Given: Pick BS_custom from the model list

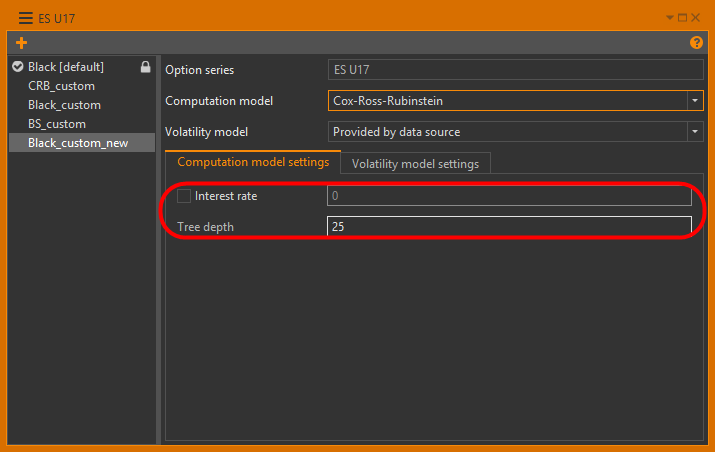Looking at the screenshot, I should click(57, 124).
